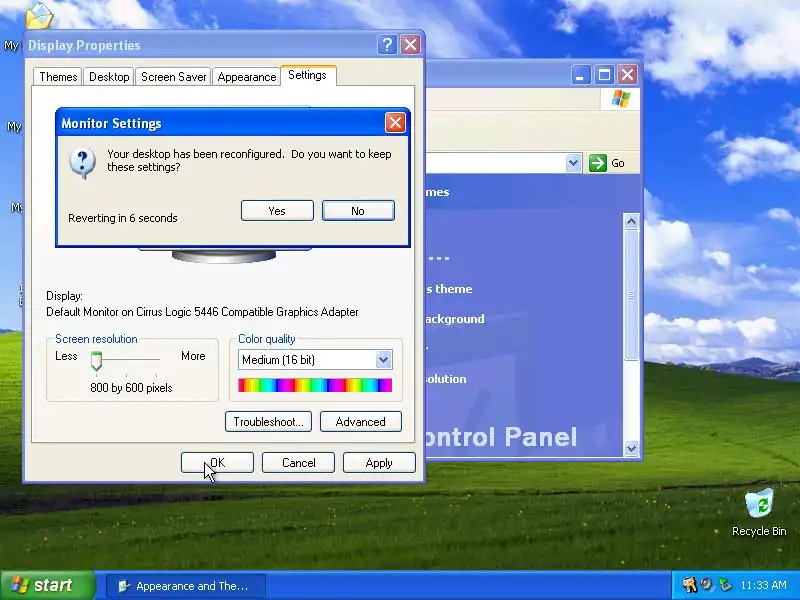Confirm Yes in Monitor Settings dialog
Viewport: 800px width, 600px height.
pyautogui.click(x=277, y=211)
